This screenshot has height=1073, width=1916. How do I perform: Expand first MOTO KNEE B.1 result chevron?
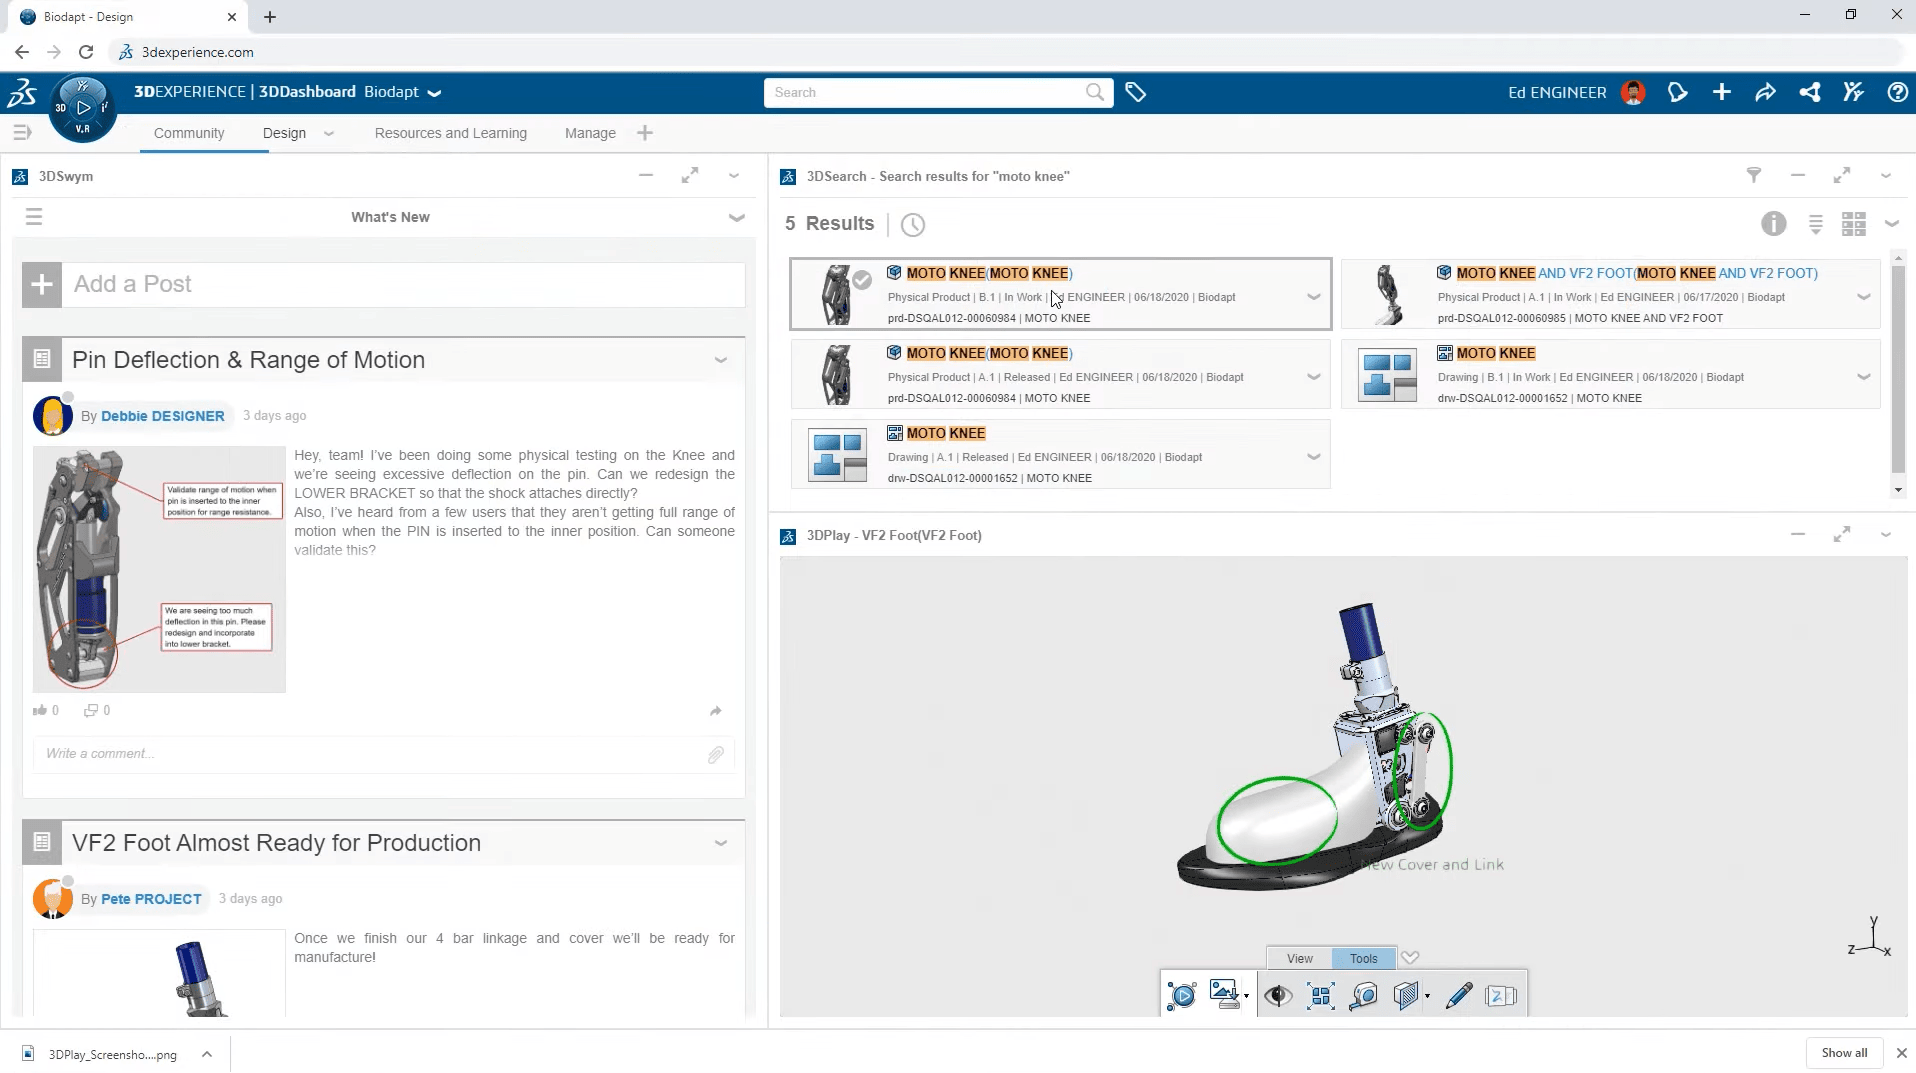pos(1314,297)
